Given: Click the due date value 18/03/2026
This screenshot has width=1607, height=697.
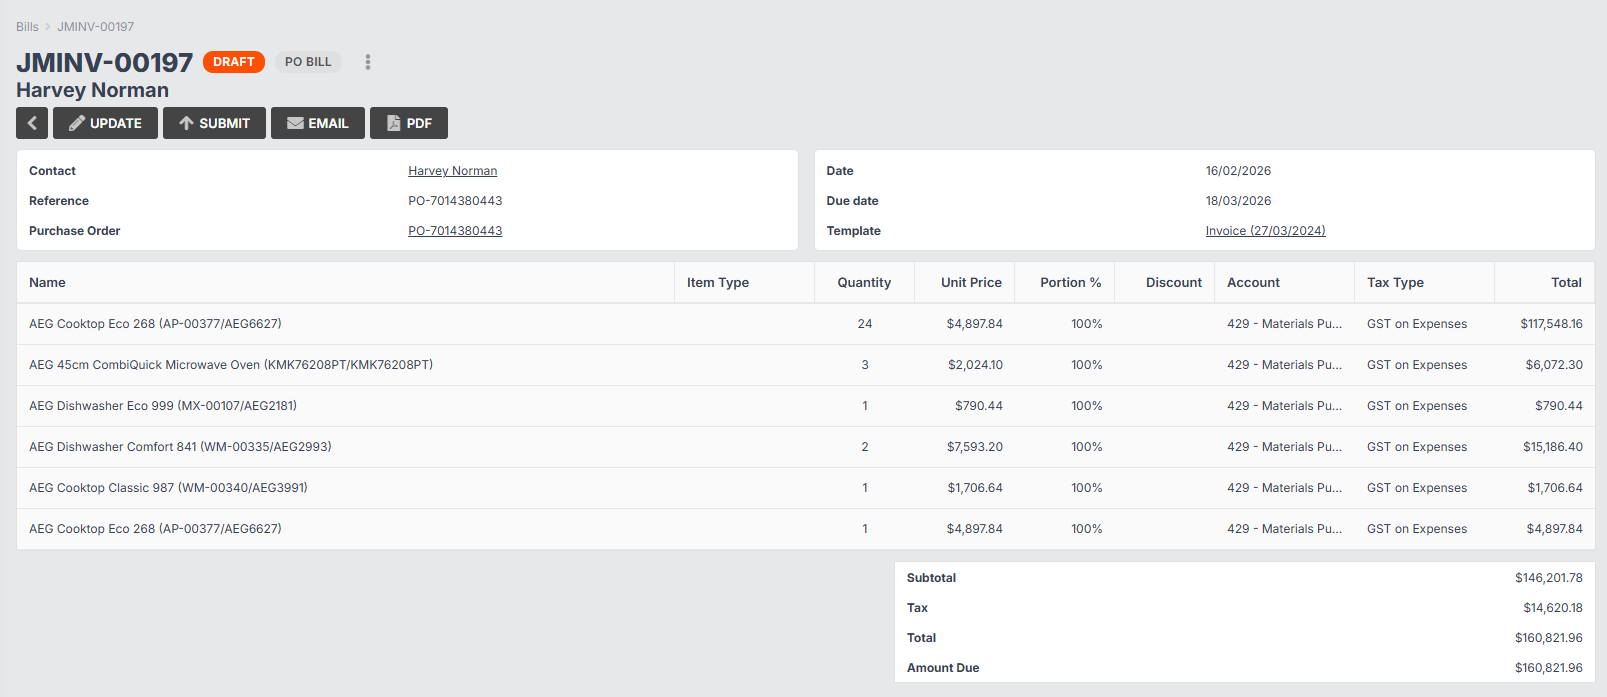Looking at the screenshot, I should tap(1238, 201).
